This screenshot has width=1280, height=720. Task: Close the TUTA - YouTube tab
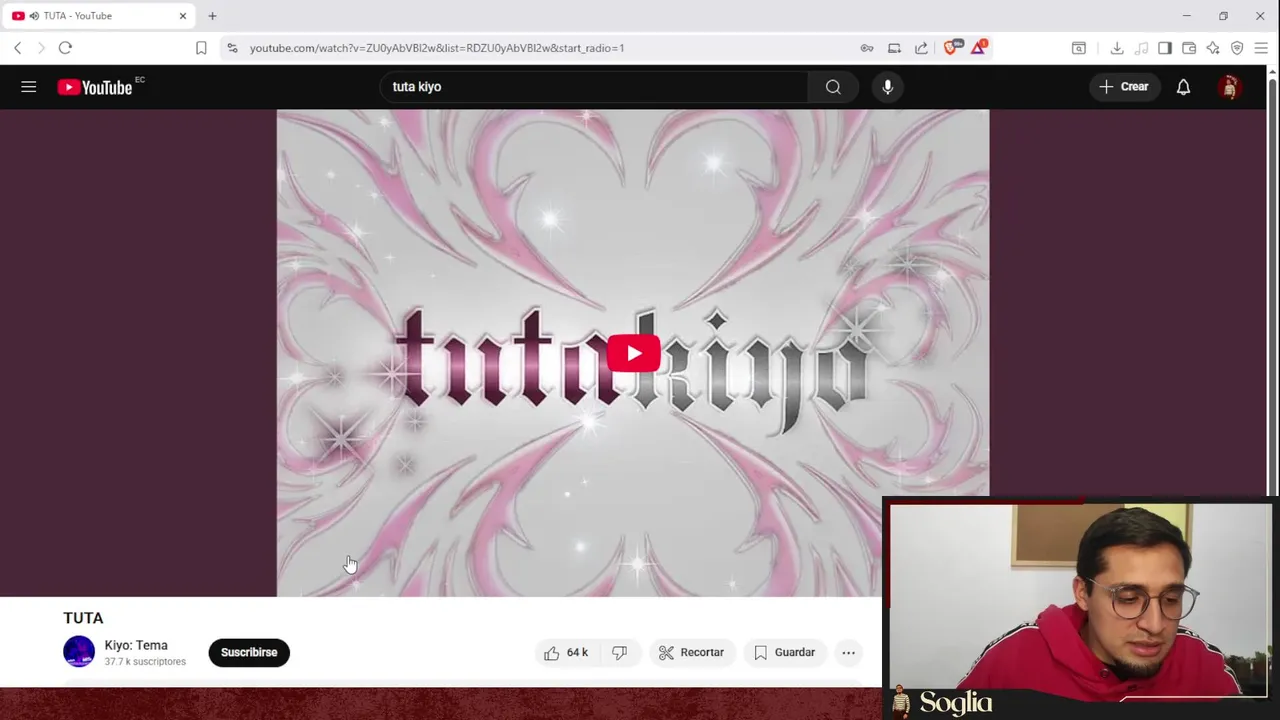pyautogui.click(x=183, y=16)
